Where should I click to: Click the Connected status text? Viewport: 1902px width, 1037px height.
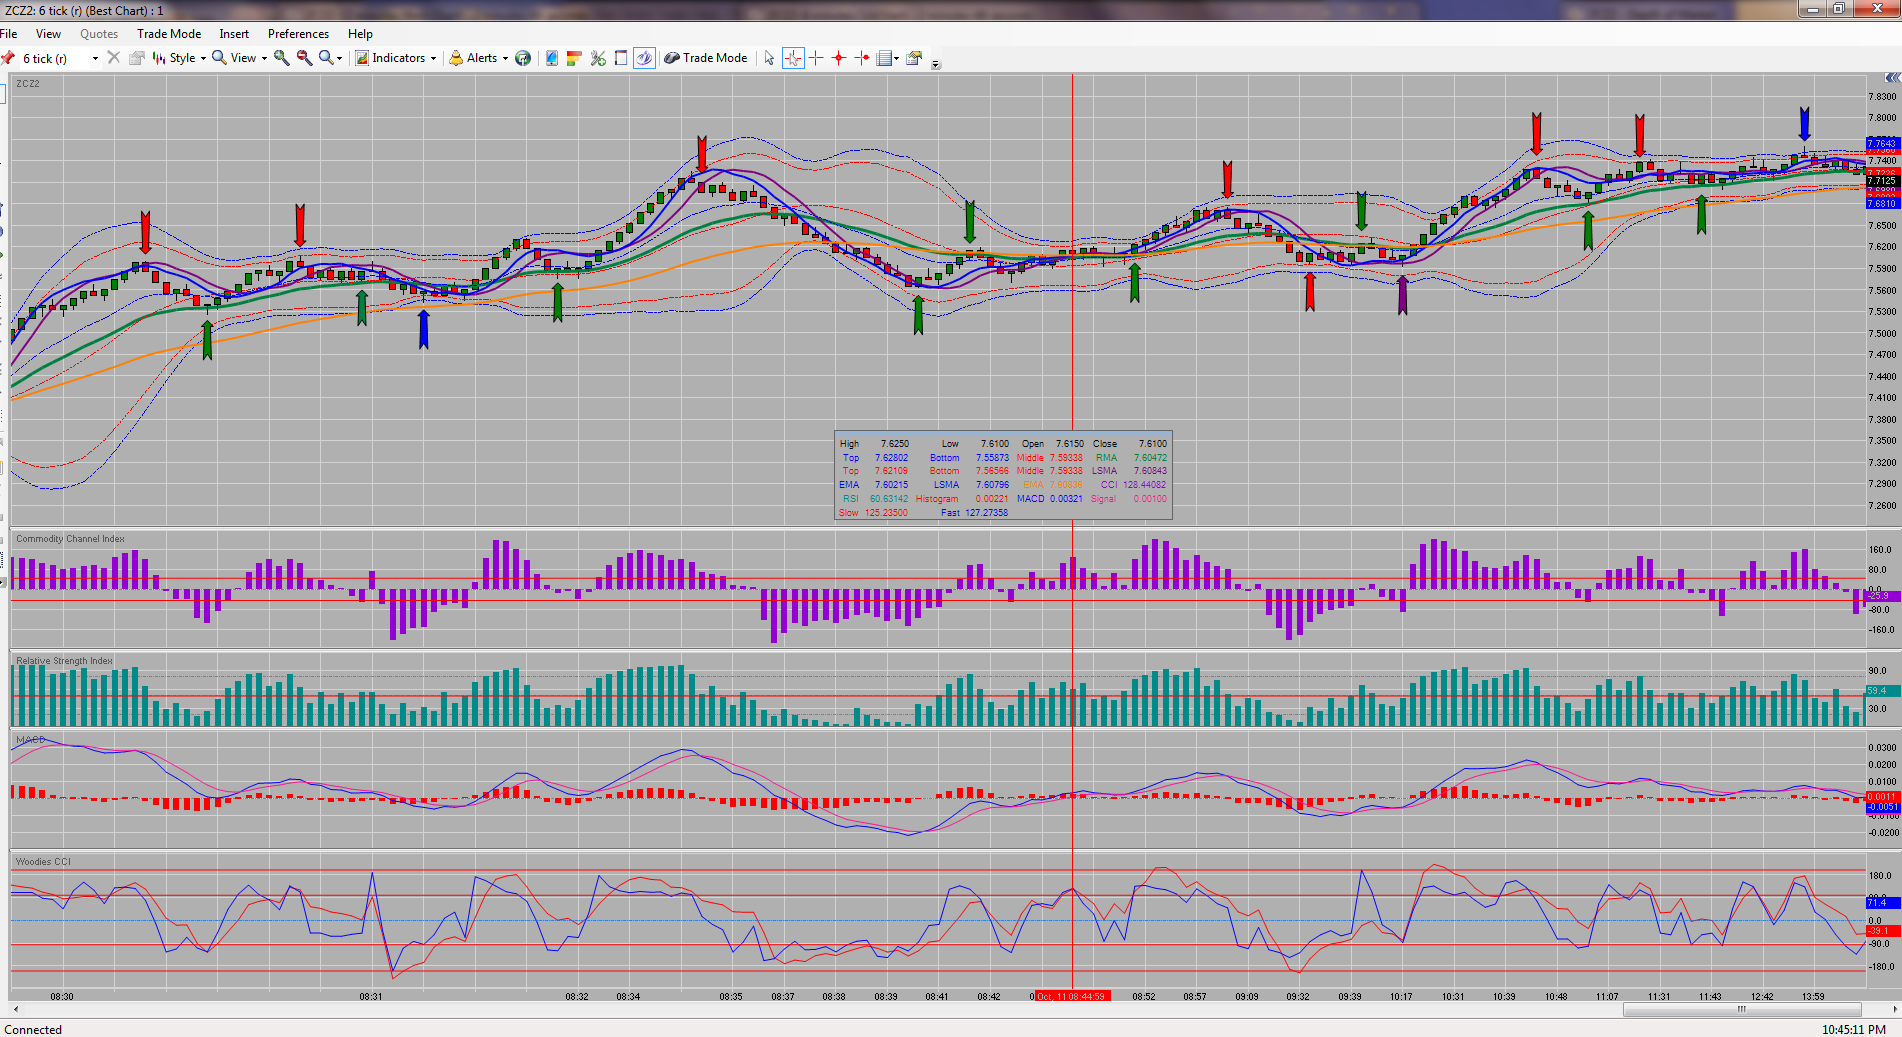coord(33,1029)
